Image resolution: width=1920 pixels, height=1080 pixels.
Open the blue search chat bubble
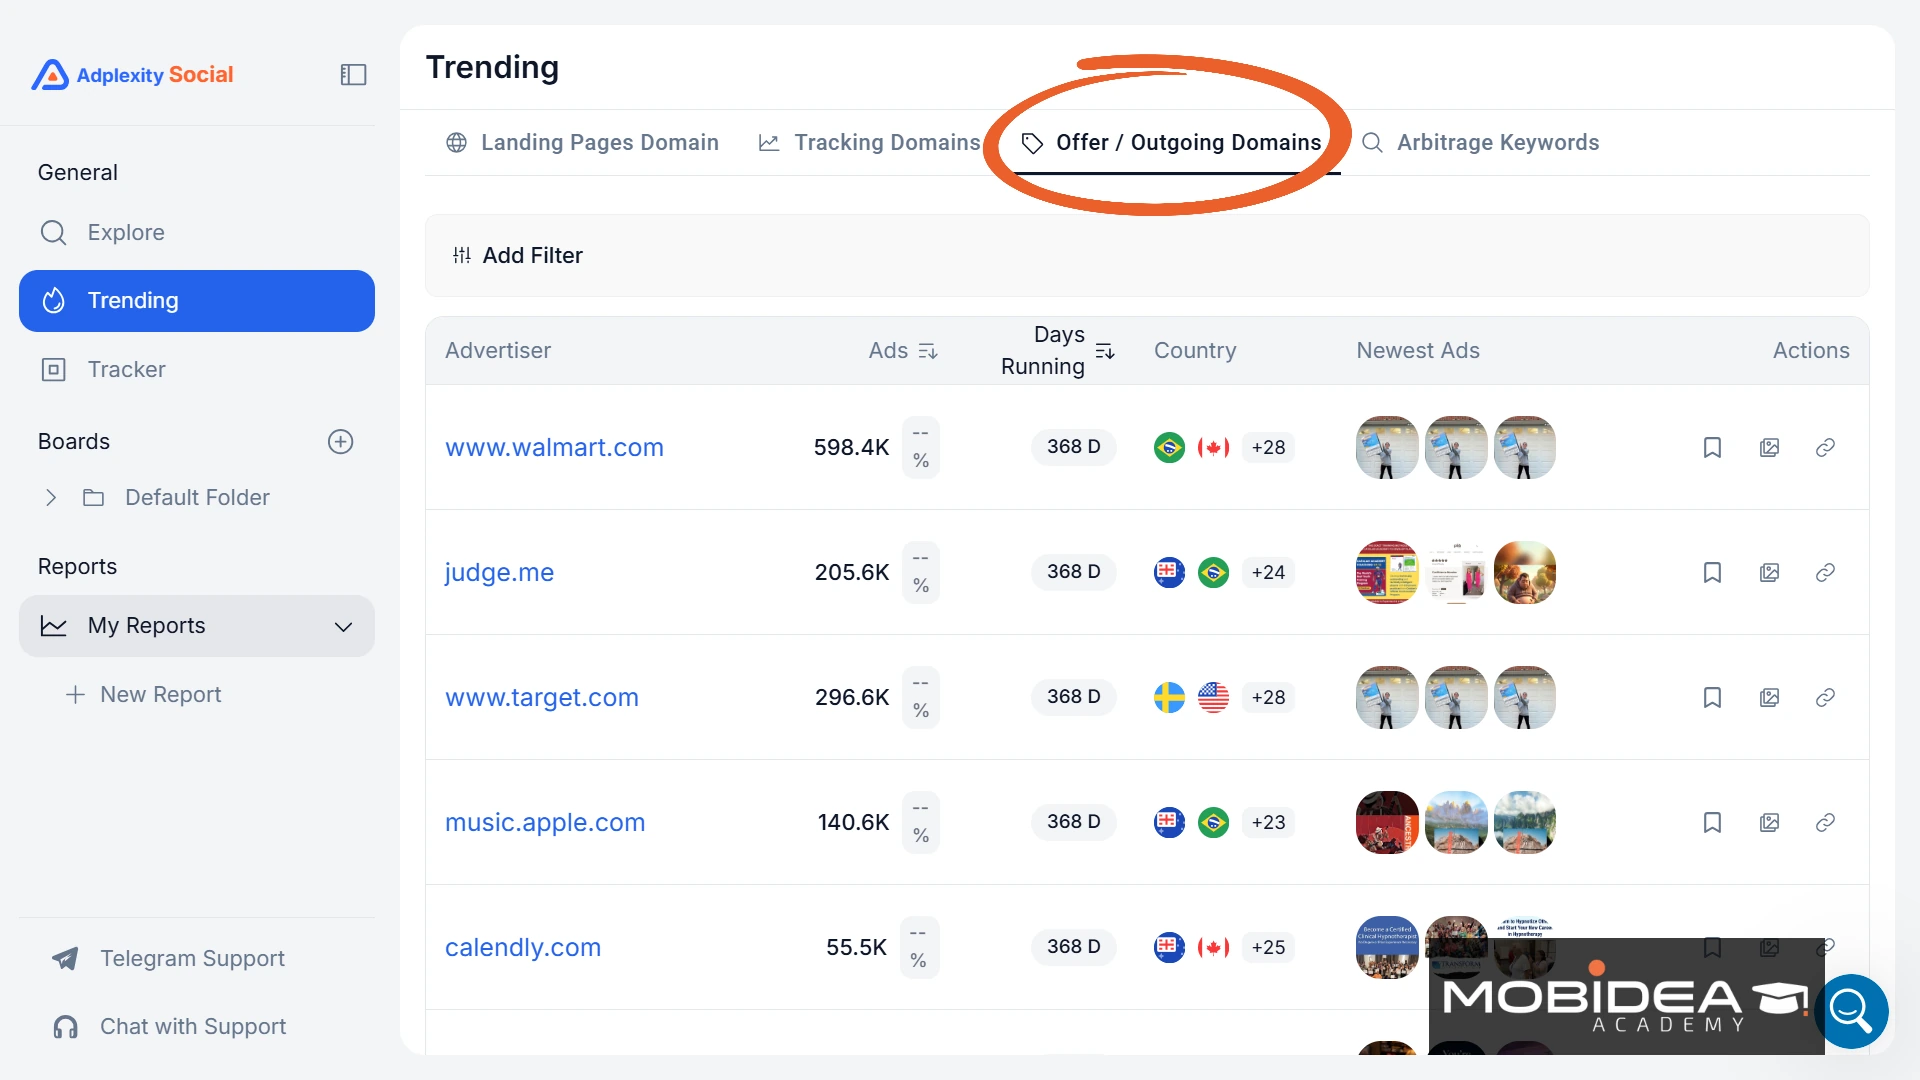coord(1851,1011)
